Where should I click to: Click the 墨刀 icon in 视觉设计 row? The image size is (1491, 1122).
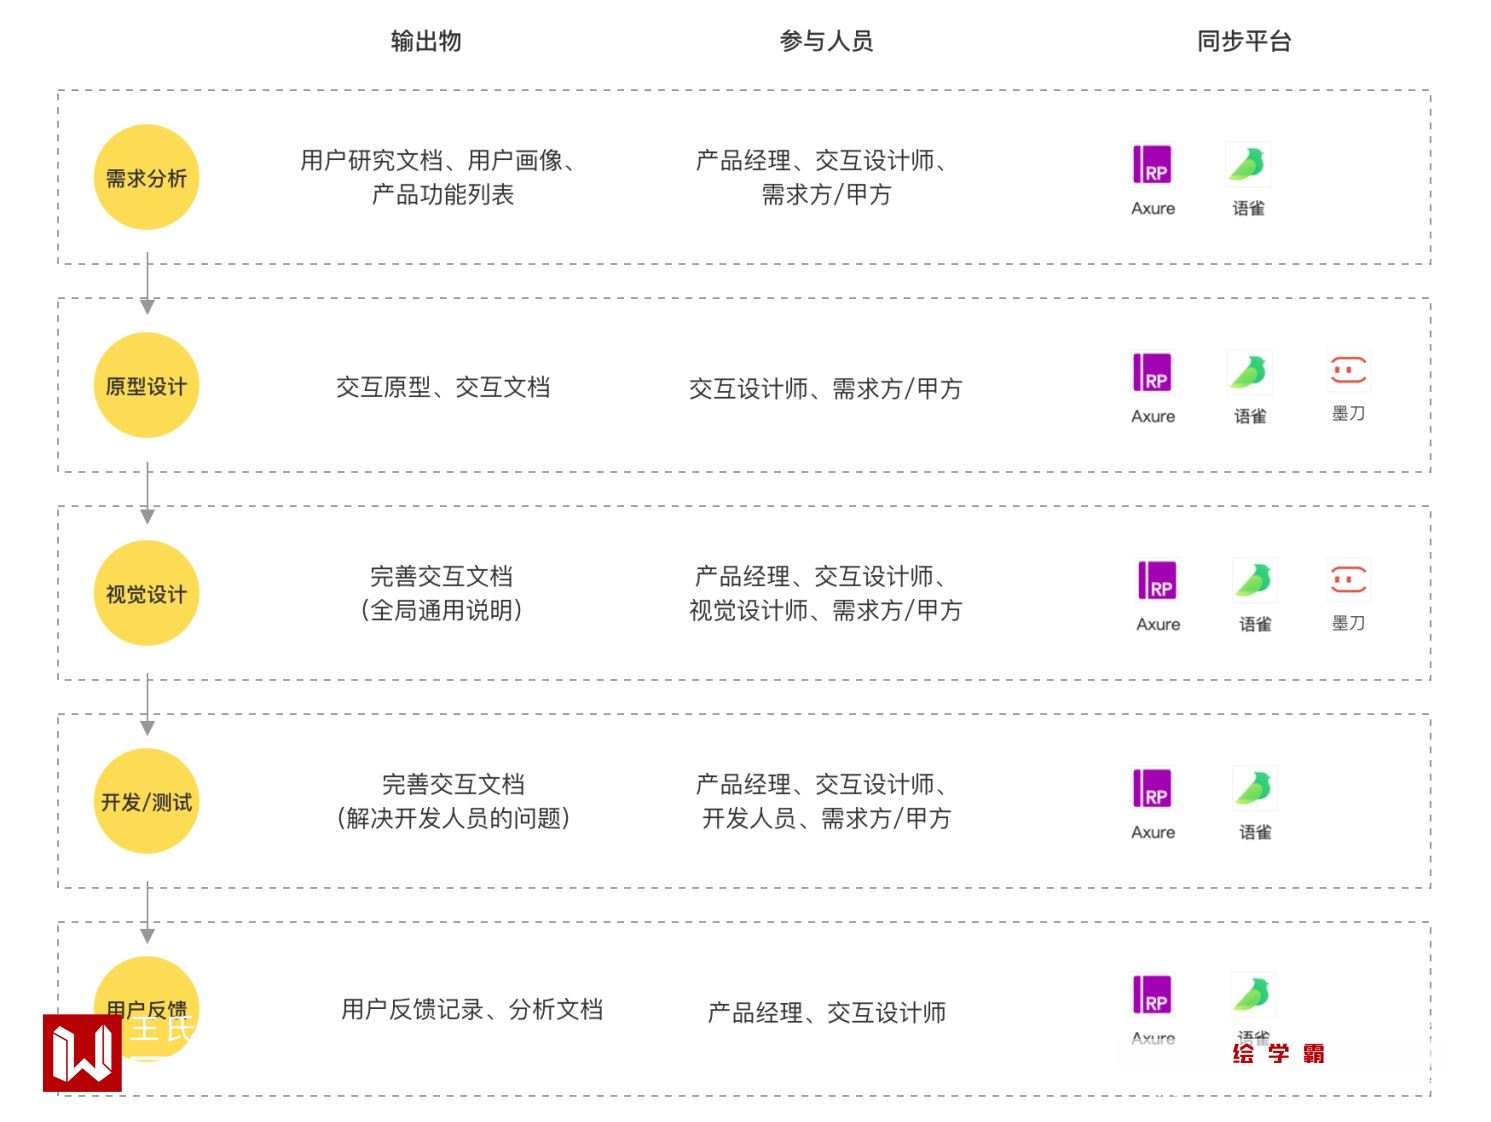[x=1347, y=580]
